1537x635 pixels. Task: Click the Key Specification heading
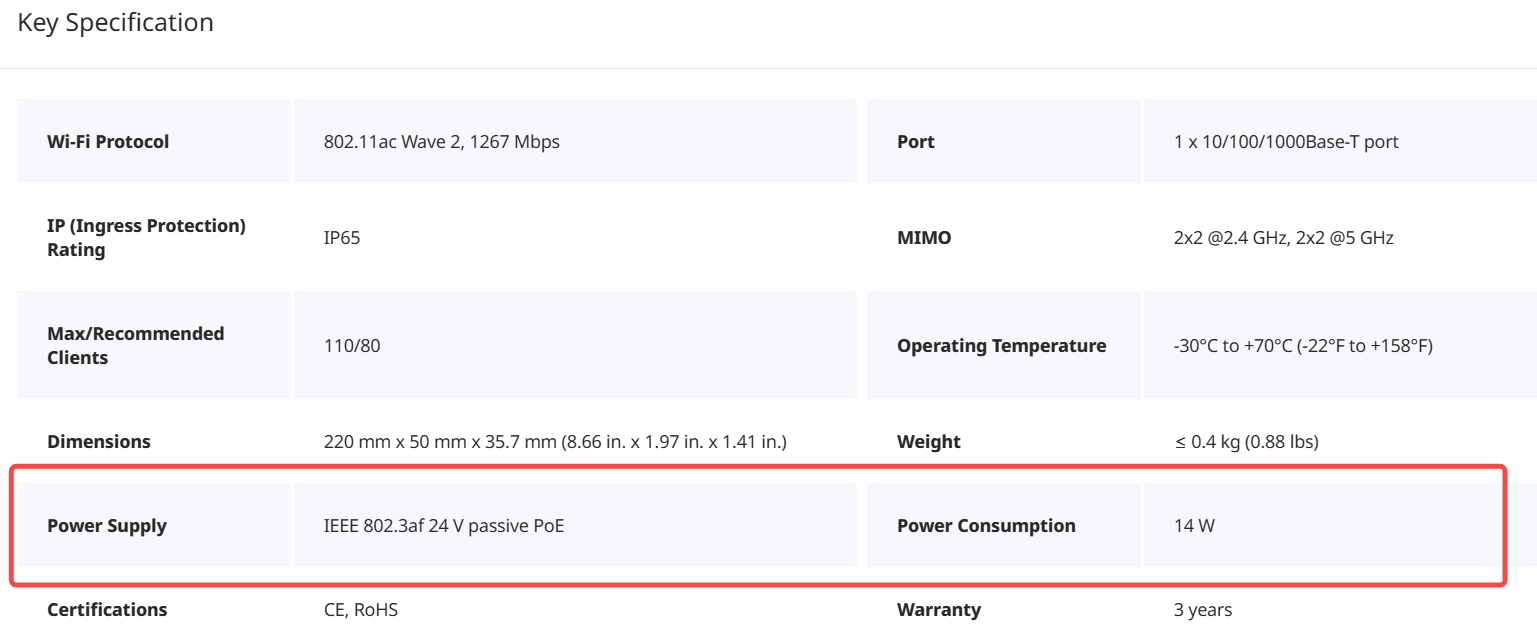(116, 22)
